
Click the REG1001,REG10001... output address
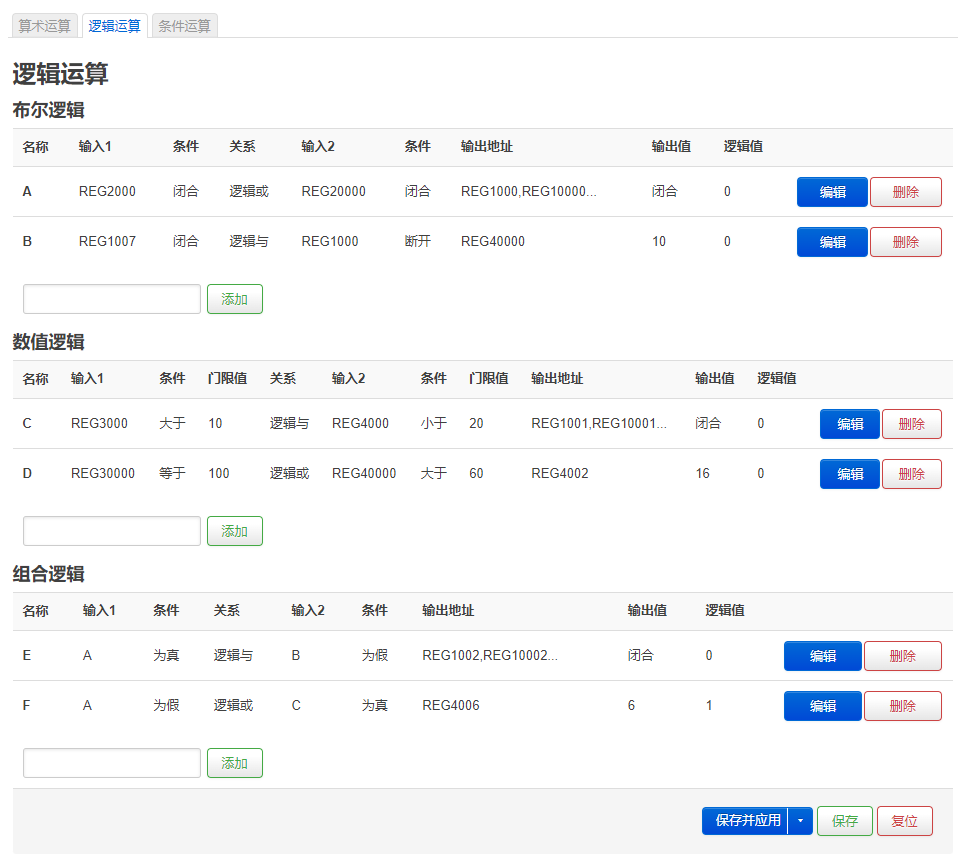(599, 424)
